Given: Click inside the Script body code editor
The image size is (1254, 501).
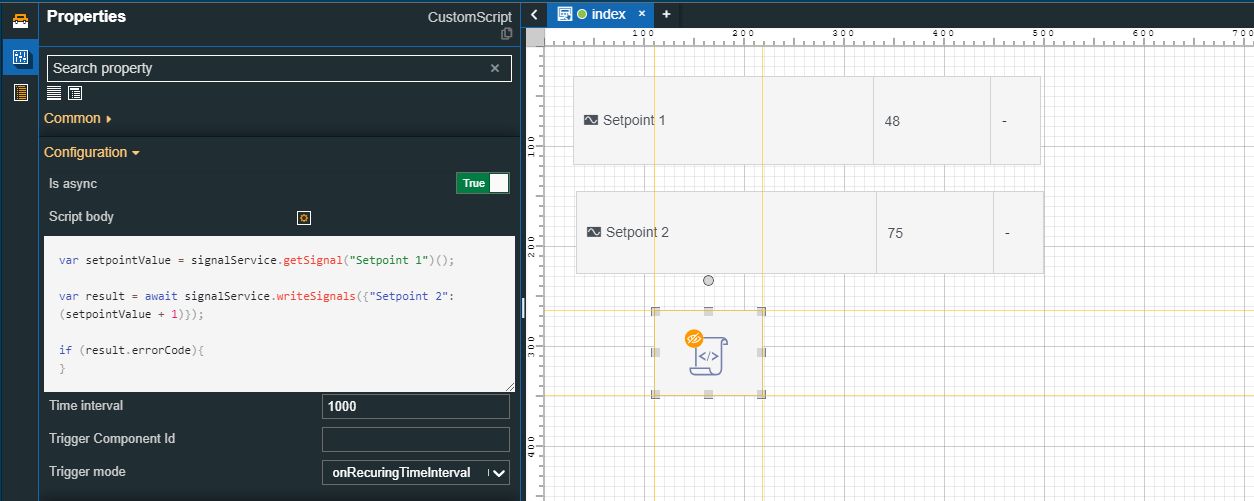Looking at the screenshot, I should click(x=279, y=314).
